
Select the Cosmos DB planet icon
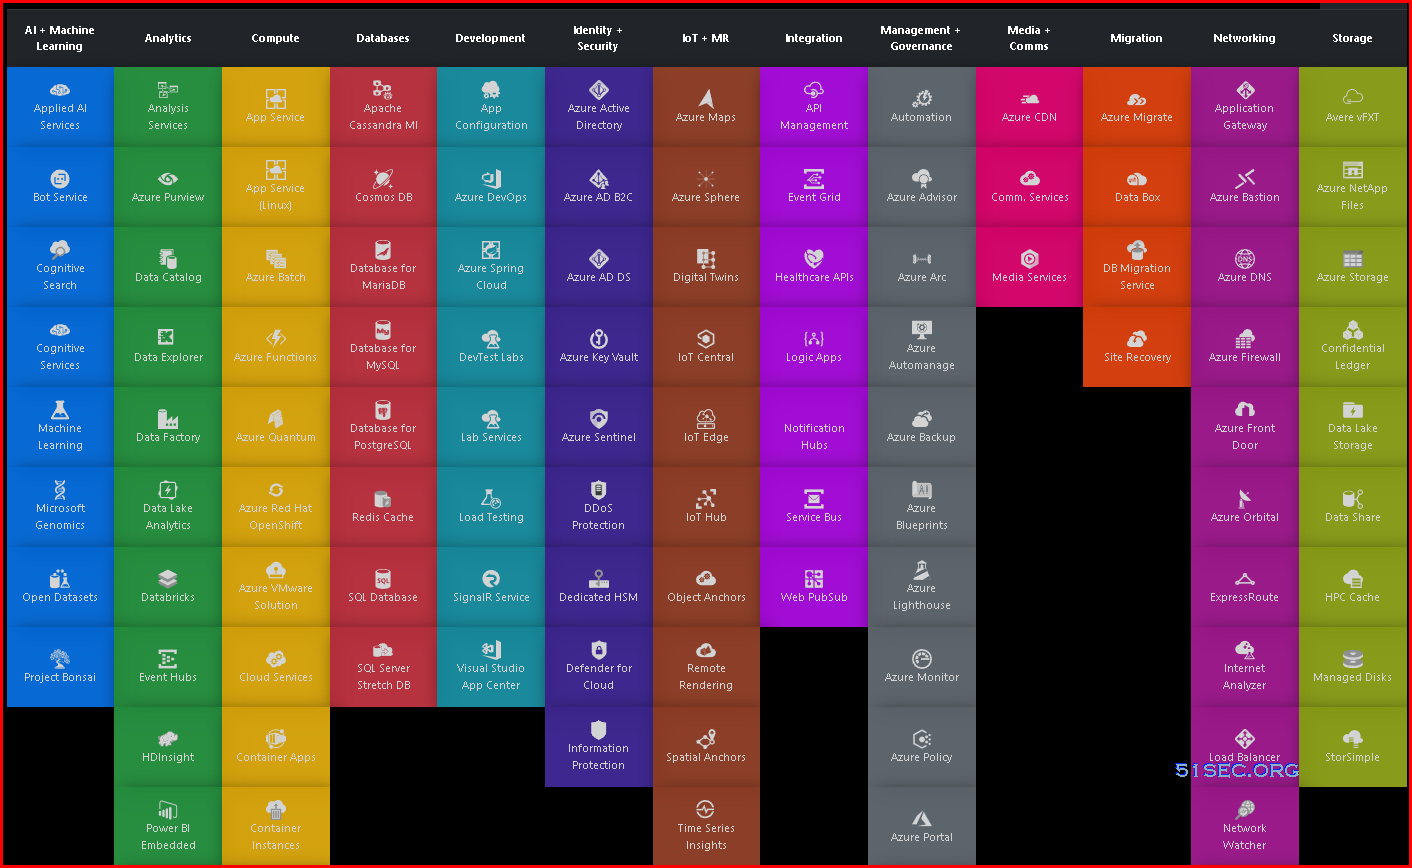click(383, 179)
